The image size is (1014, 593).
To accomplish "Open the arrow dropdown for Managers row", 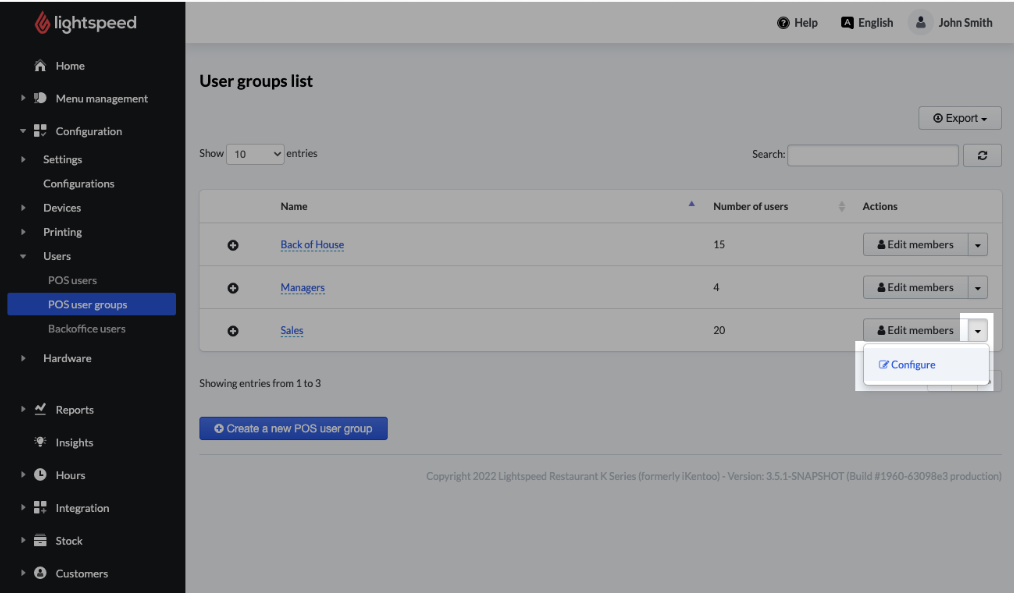I will (x=977, y=288).
